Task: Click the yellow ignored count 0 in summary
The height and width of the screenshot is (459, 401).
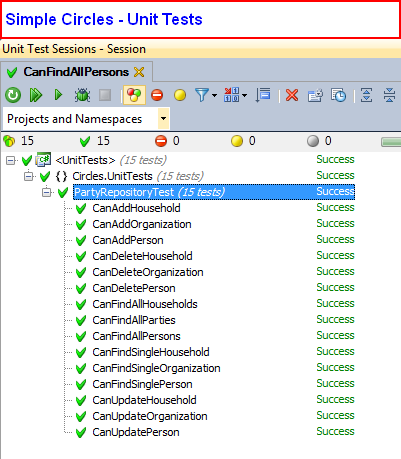Action: 243,141
